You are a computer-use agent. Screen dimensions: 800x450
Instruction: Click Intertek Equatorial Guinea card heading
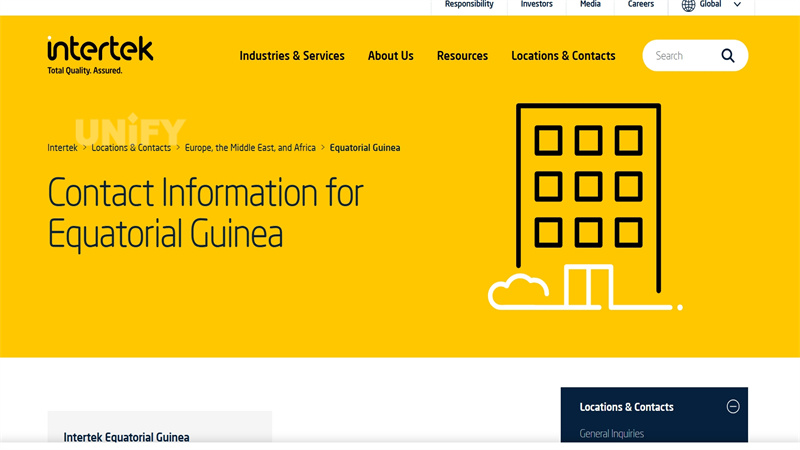coord(127,437)
